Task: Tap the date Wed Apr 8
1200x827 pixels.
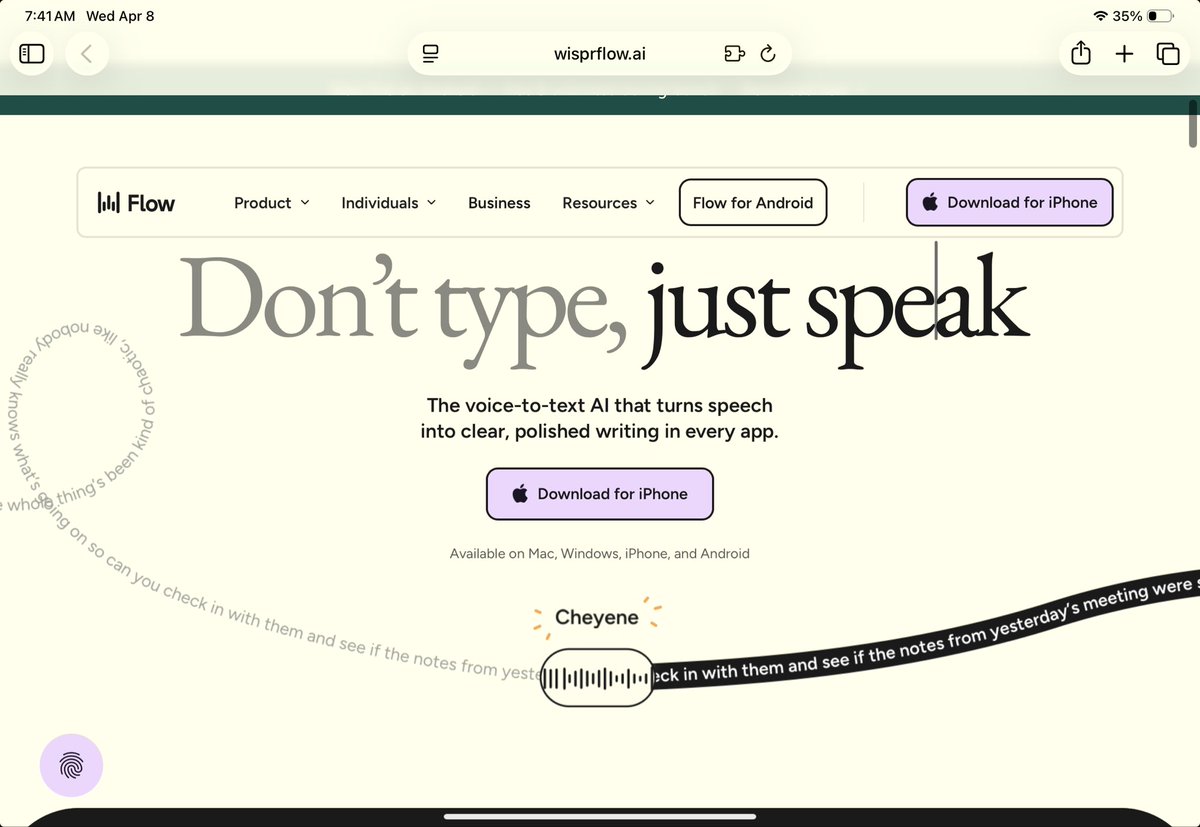Action: click(121, 17)
